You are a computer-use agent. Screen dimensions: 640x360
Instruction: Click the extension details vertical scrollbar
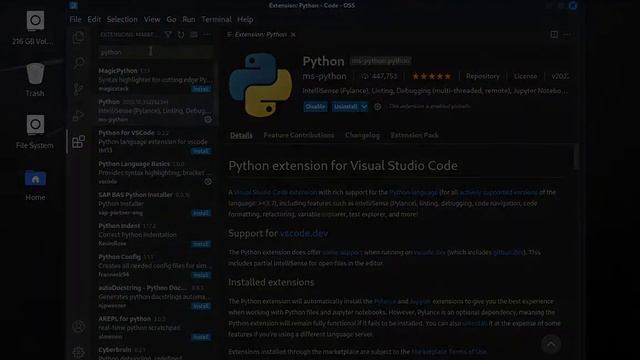click(x=576, y=156)
